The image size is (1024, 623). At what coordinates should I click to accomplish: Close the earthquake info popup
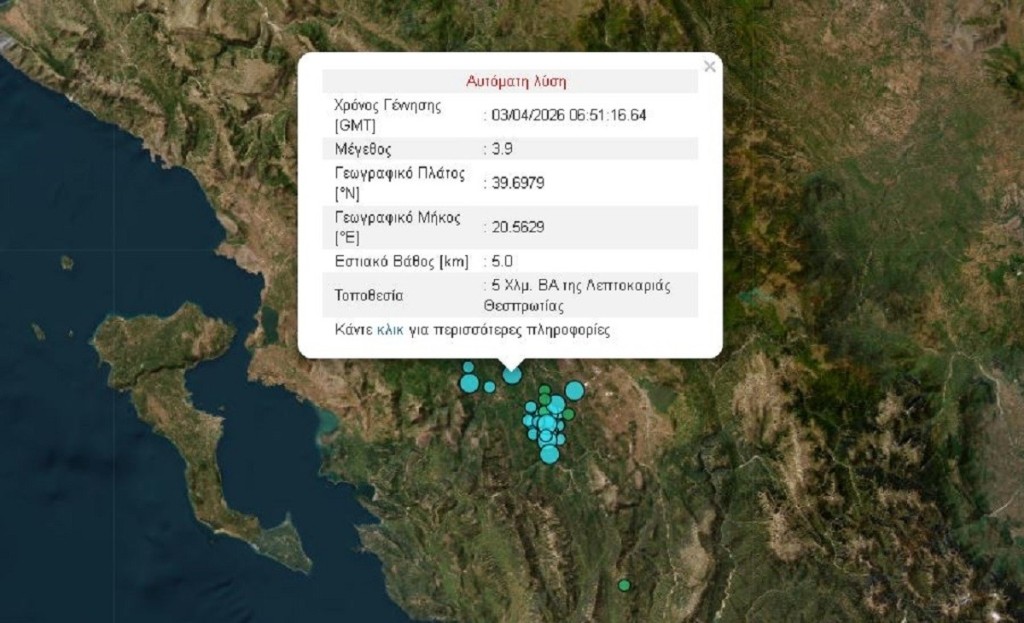tap(709, 67)
